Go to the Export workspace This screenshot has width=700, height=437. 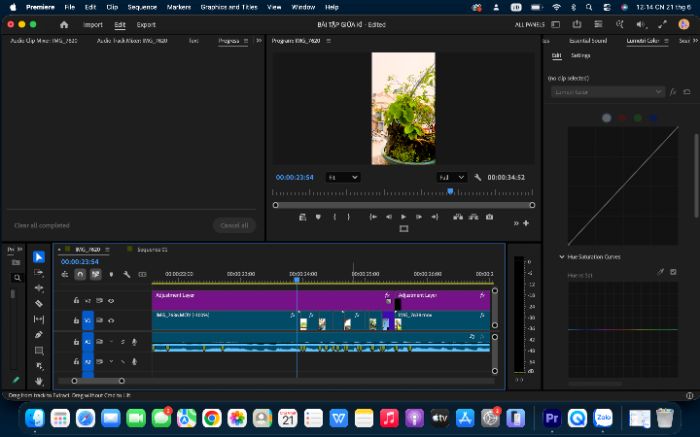click(x=146, y=25)
